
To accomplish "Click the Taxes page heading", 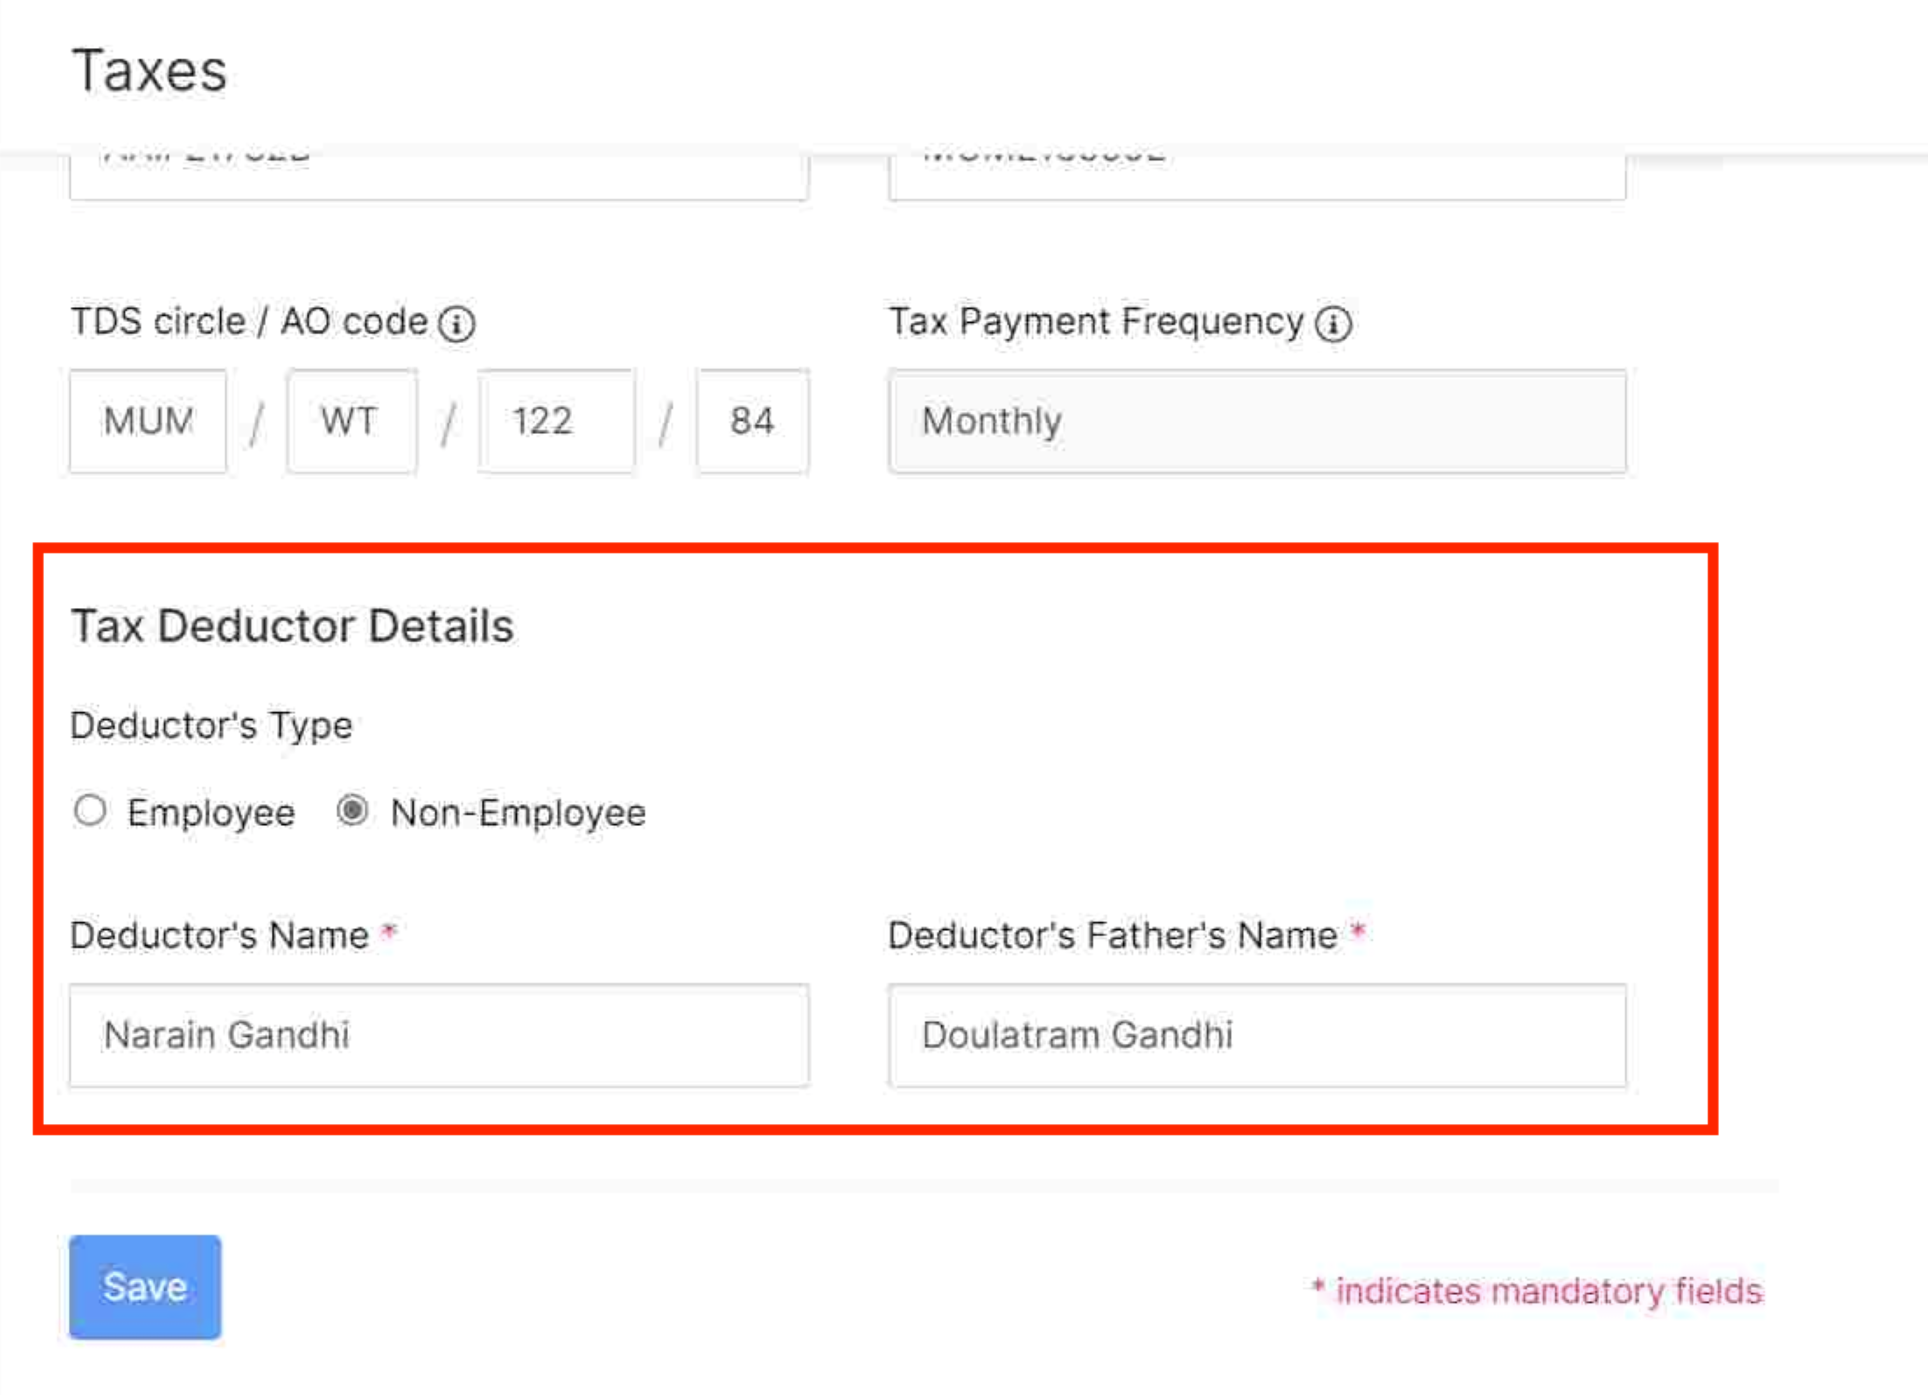I will pyautogui.click(x=148, y=68).
